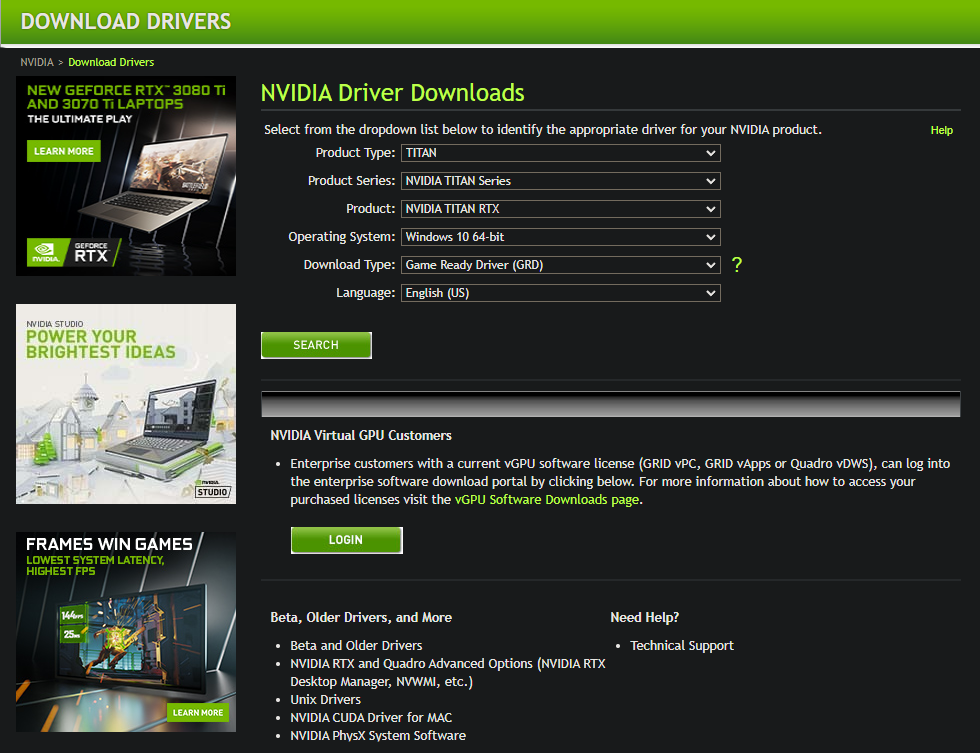Open the Download Type dropdown
980x753 pixels.
pos(560,265)
